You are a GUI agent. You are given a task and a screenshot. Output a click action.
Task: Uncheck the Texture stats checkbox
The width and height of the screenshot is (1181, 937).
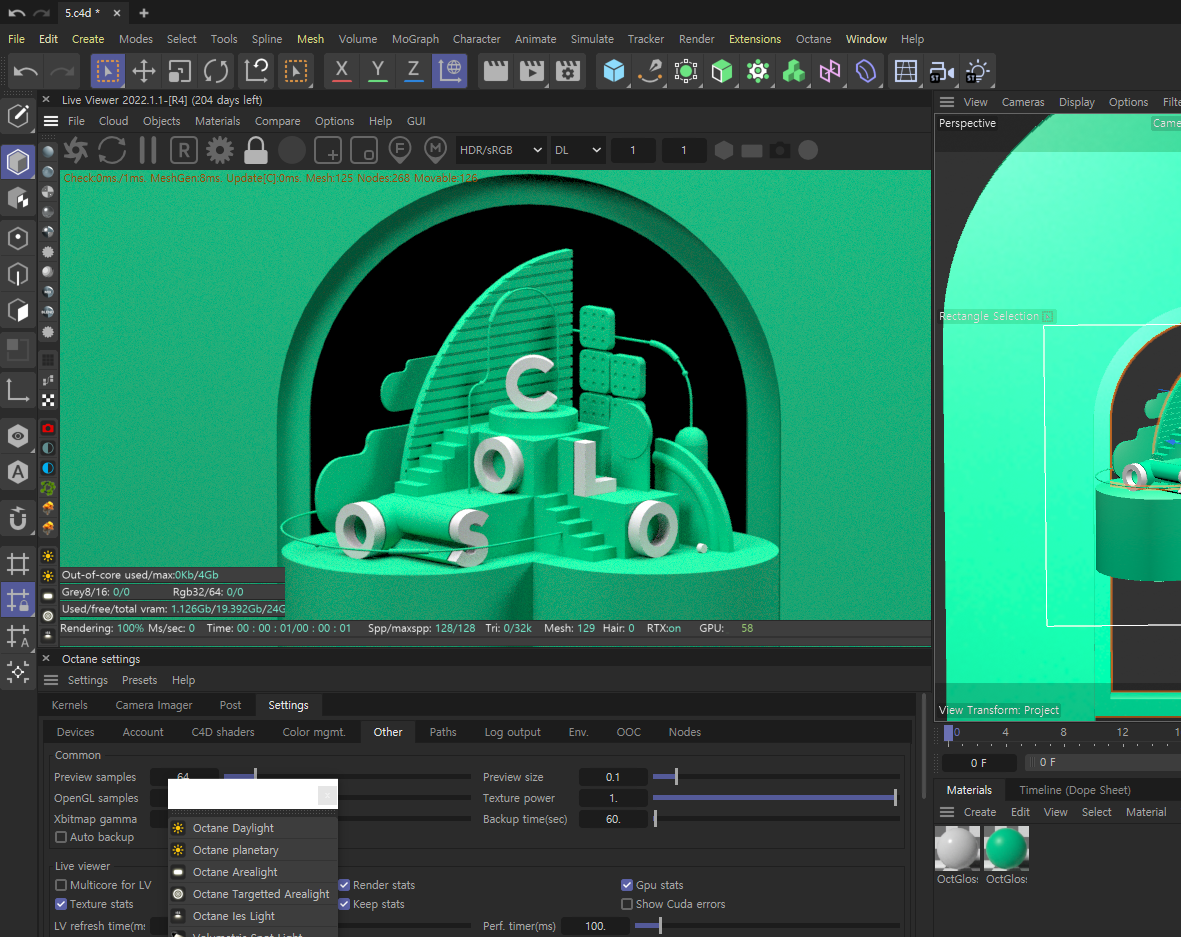tap(61, 904)
